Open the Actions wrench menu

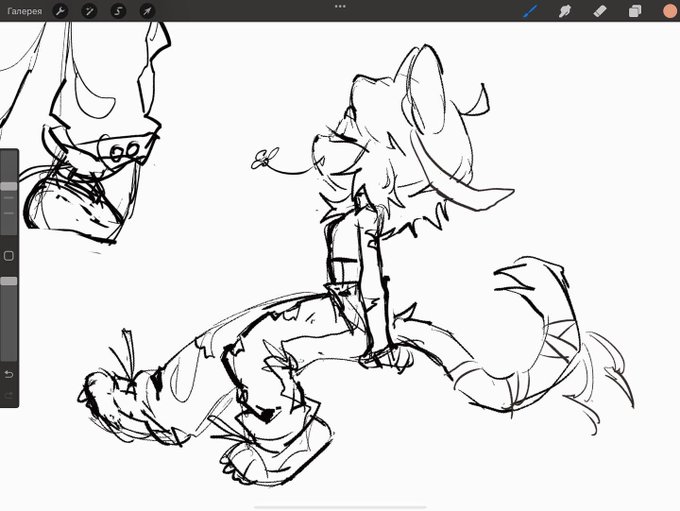[x=60, y=11]
